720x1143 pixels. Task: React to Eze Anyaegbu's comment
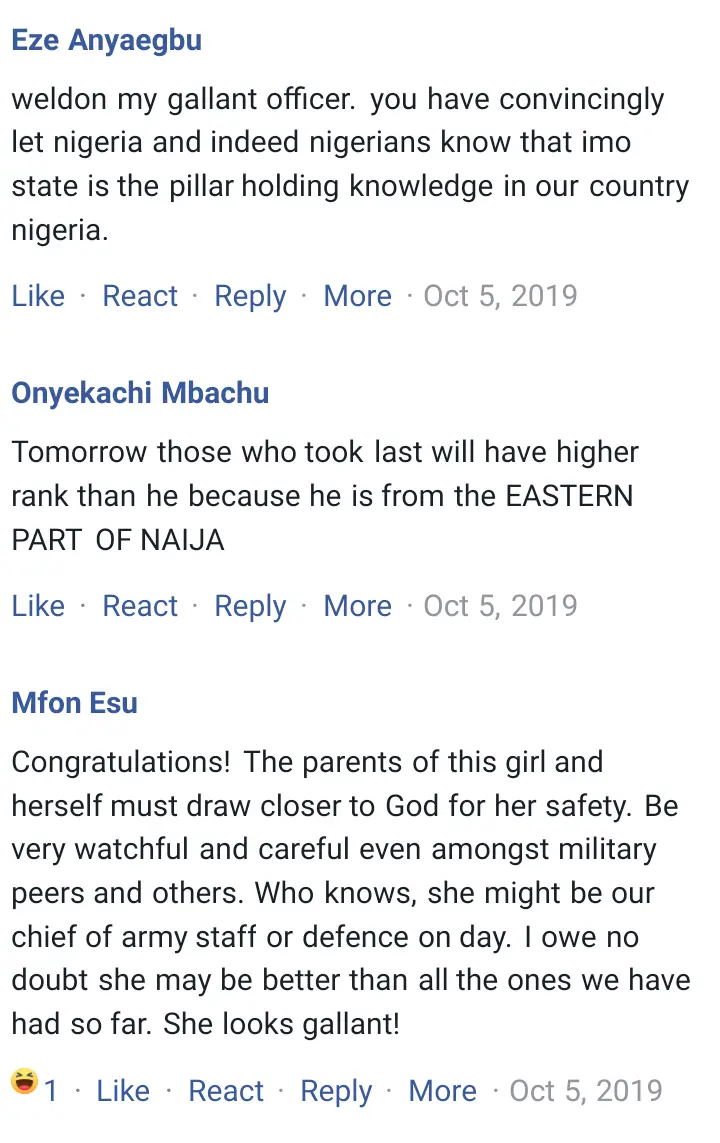click(140, 296)
